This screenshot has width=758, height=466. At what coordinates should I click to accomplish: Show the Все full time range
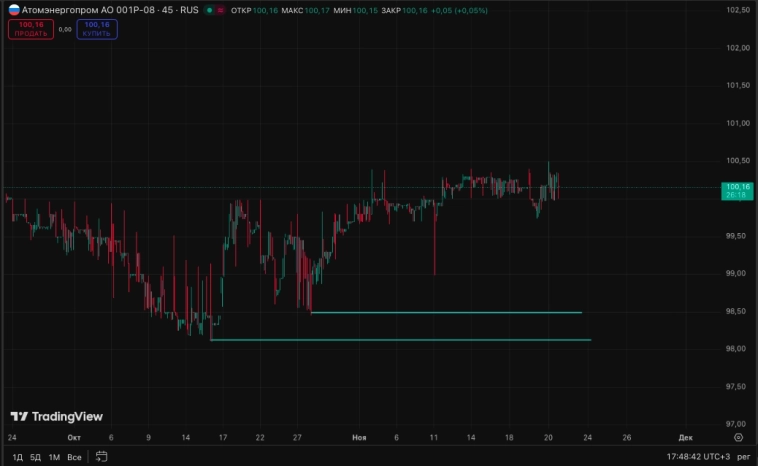point(74,457)
